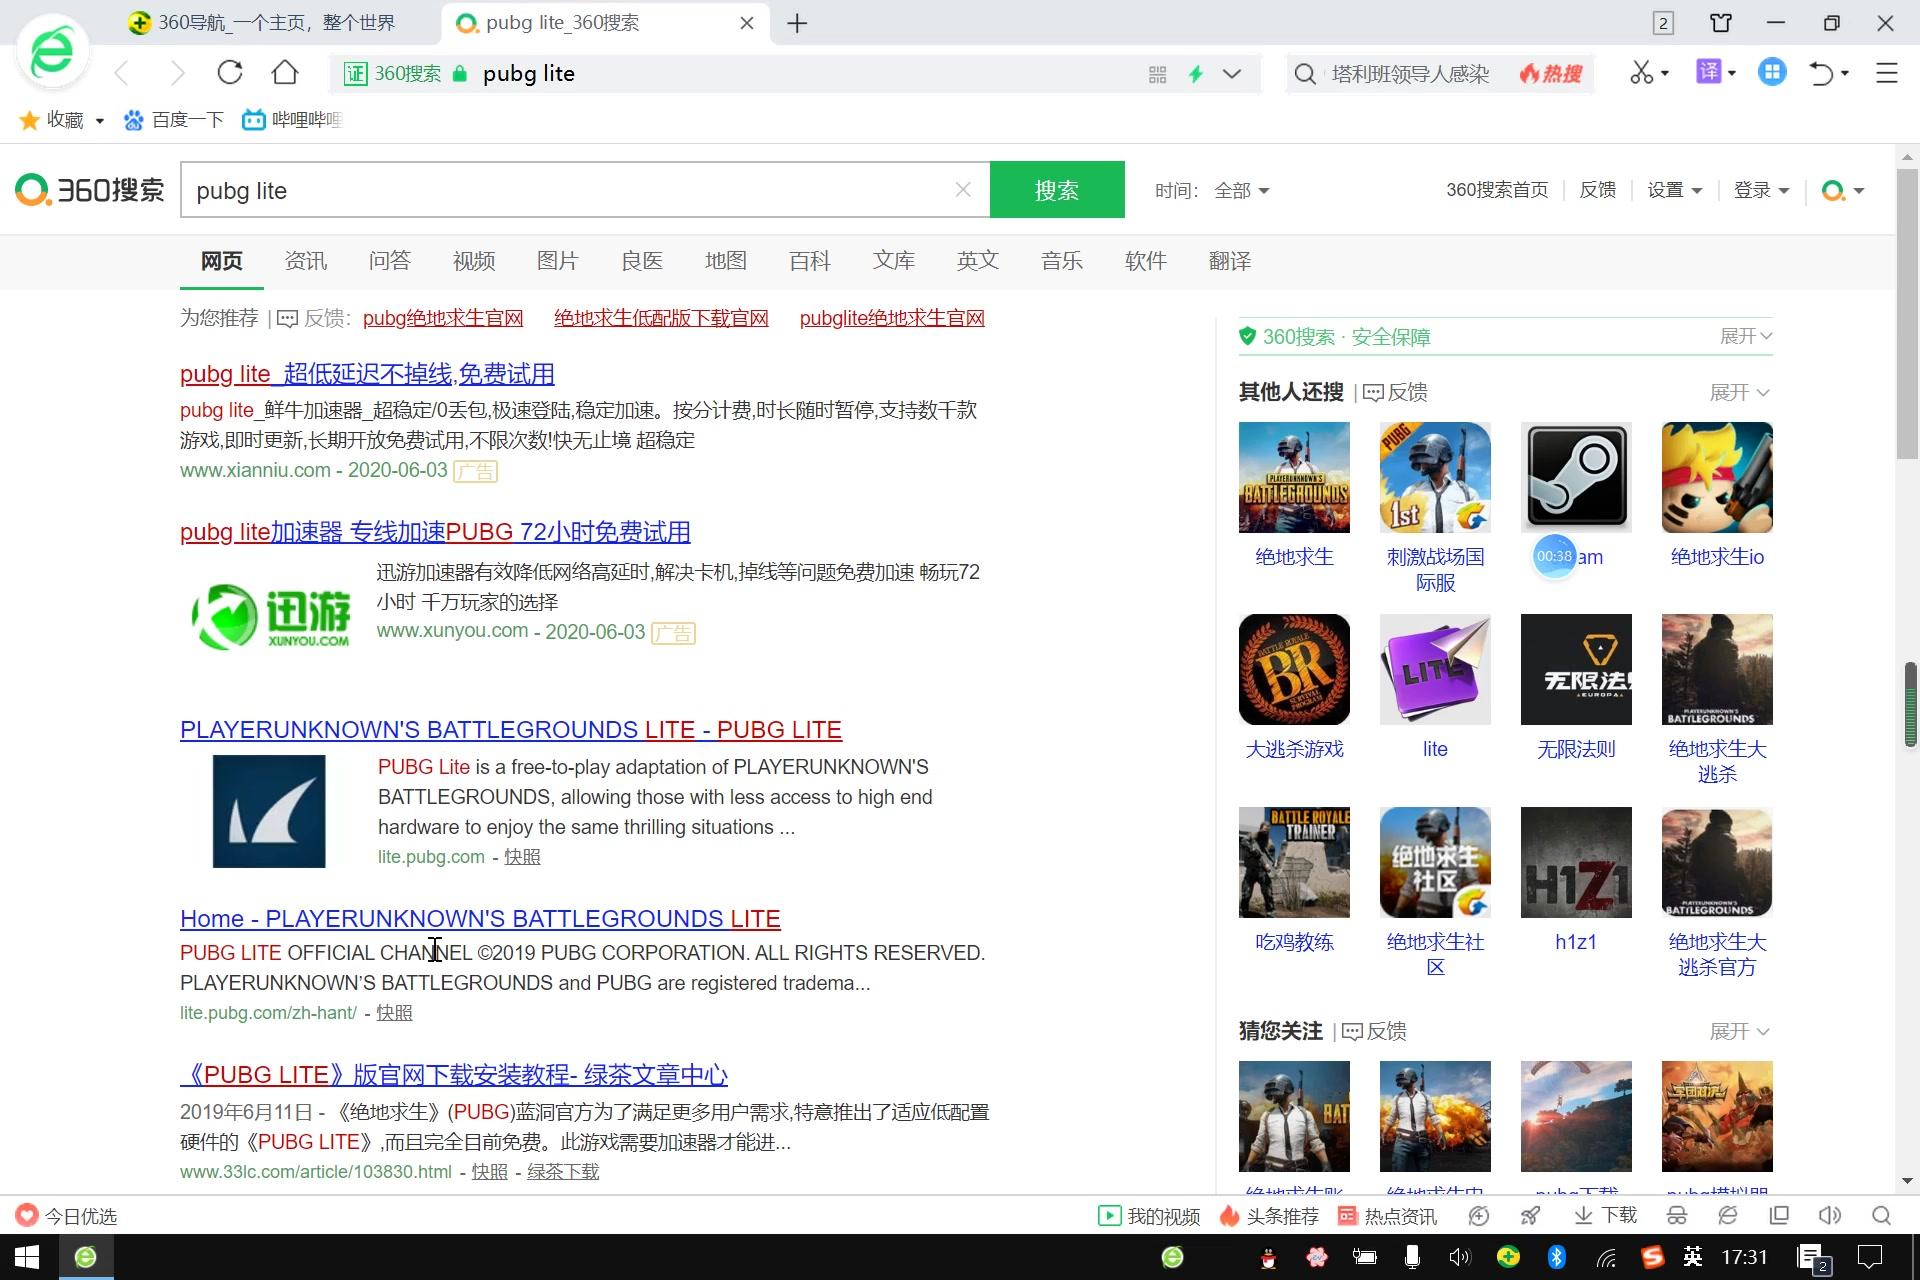Open 快照 for lite.pubg.com/zh-hant/ result

[394, 1013]
